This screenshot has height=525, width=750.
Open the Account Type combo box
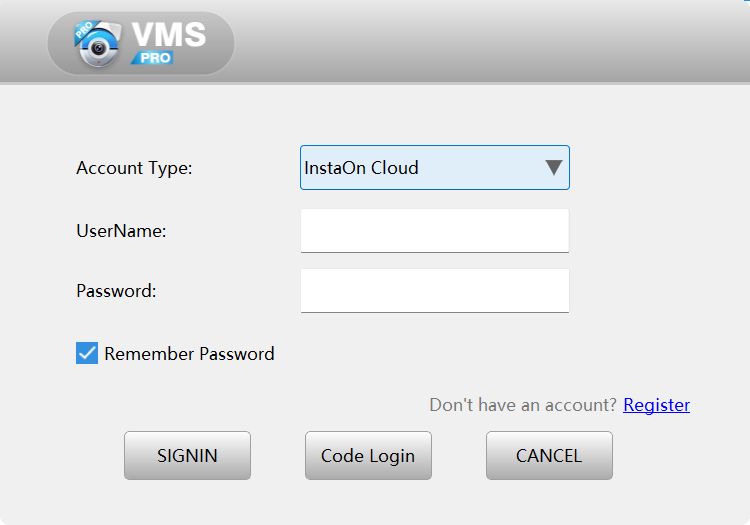pos(434,168)
